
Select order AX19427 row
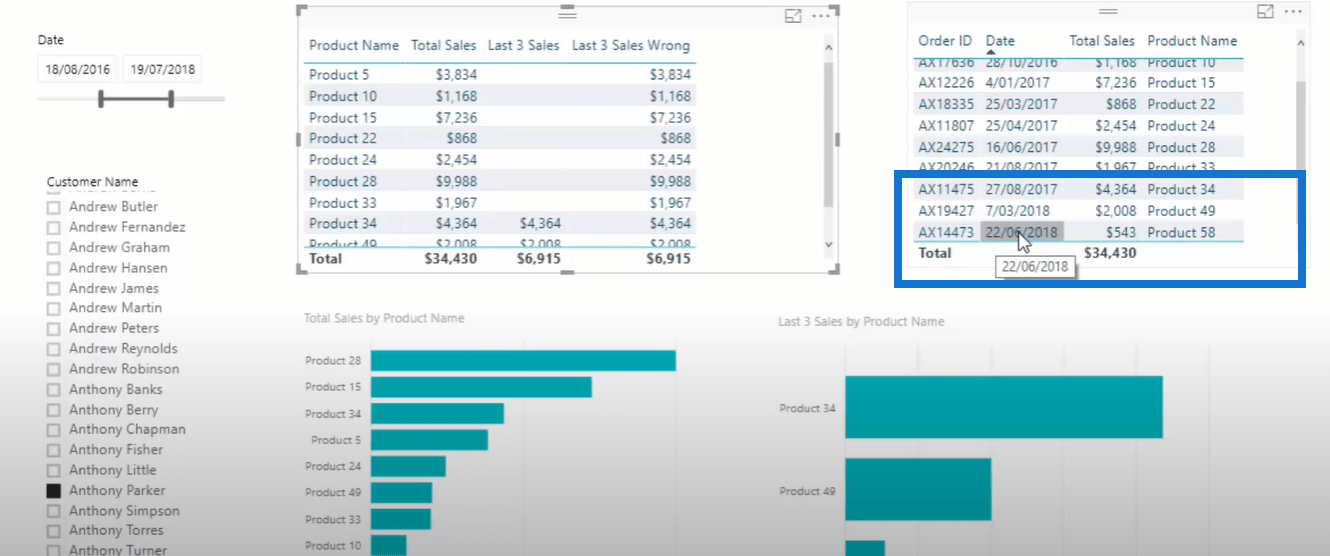(x=1080, y=211)
